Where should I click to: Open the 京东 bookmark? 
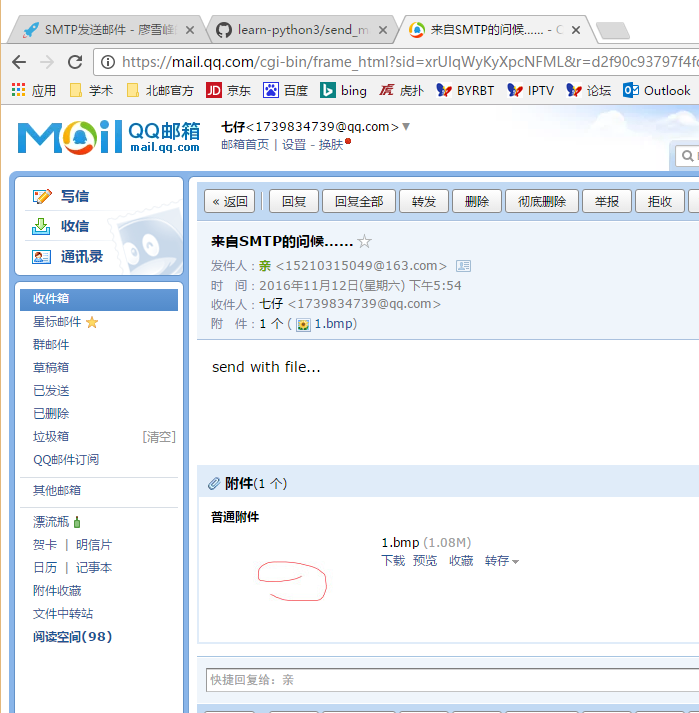pyautogui.click(x=228, y=90)
